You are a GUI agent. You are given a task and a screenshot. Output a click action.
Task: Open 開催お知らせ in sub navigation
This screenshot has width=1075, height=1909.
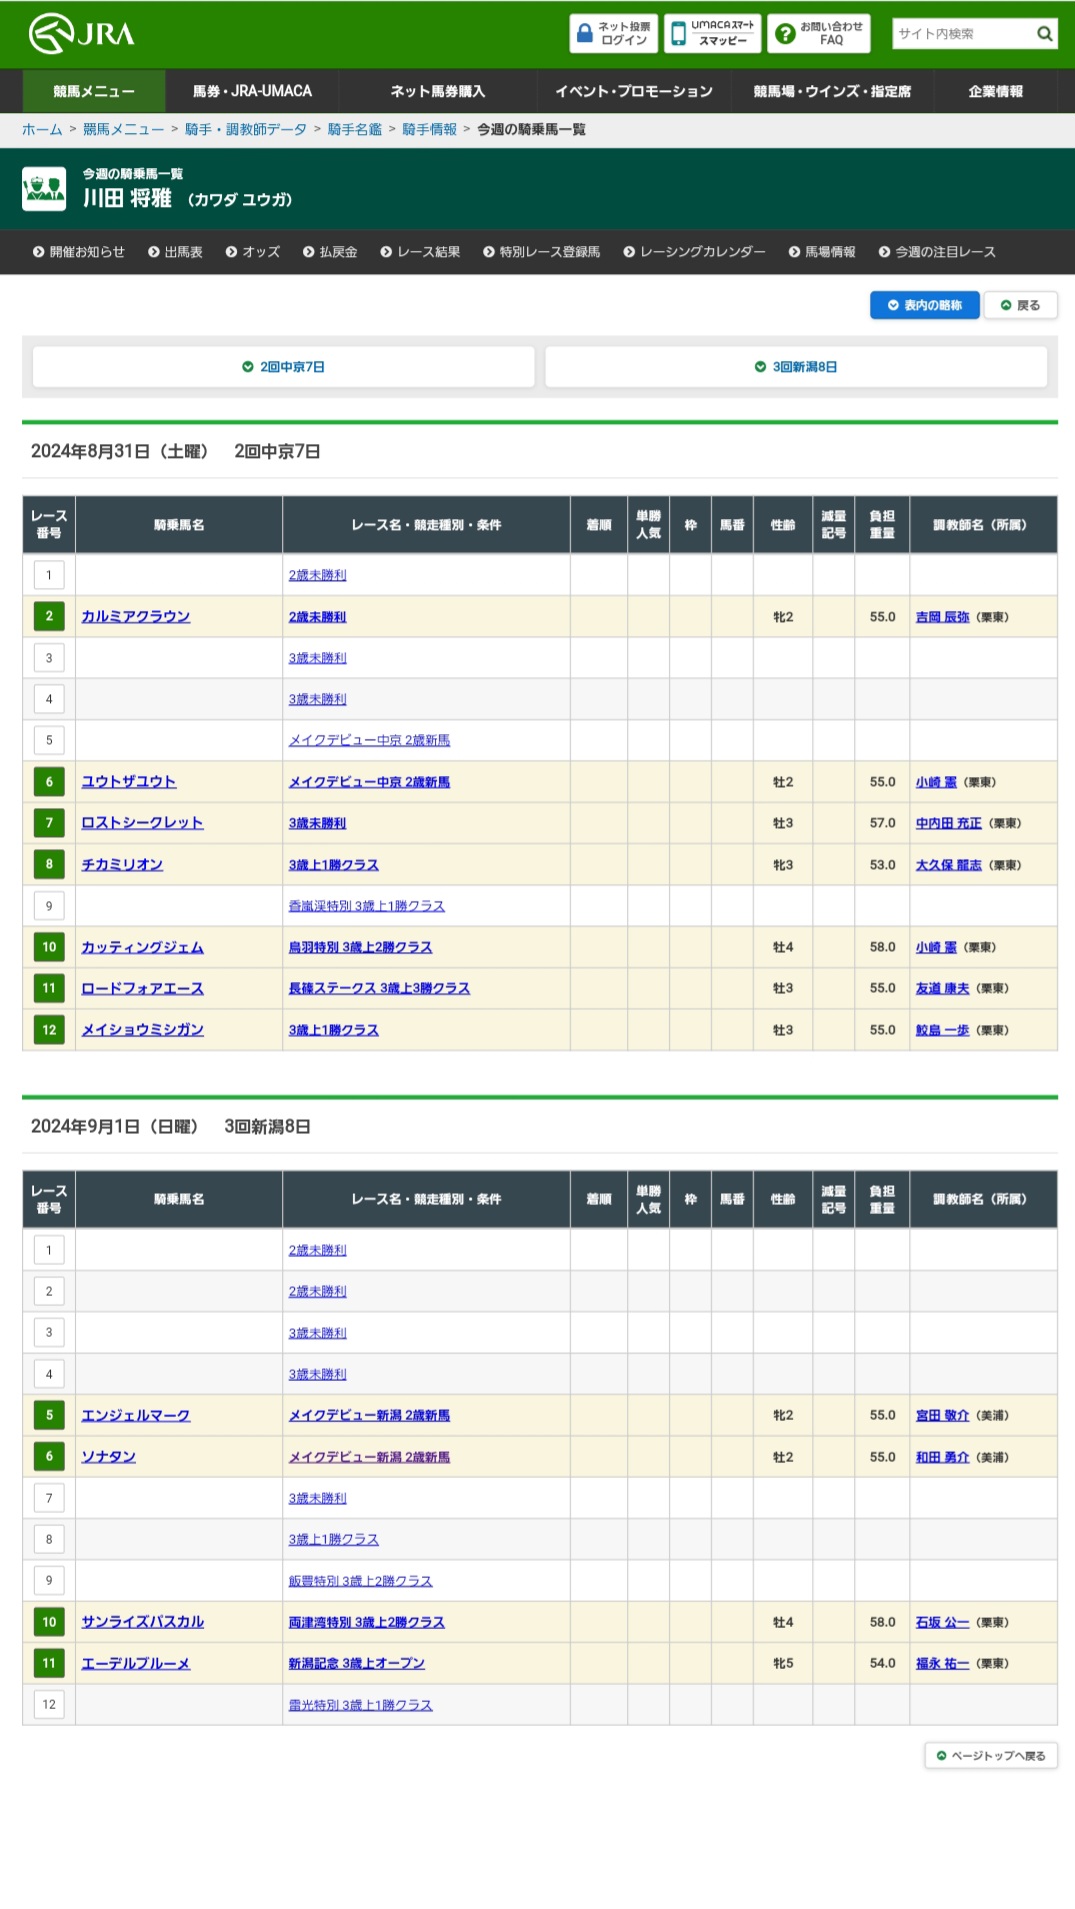pyautogui.click(x=79, y=252)
